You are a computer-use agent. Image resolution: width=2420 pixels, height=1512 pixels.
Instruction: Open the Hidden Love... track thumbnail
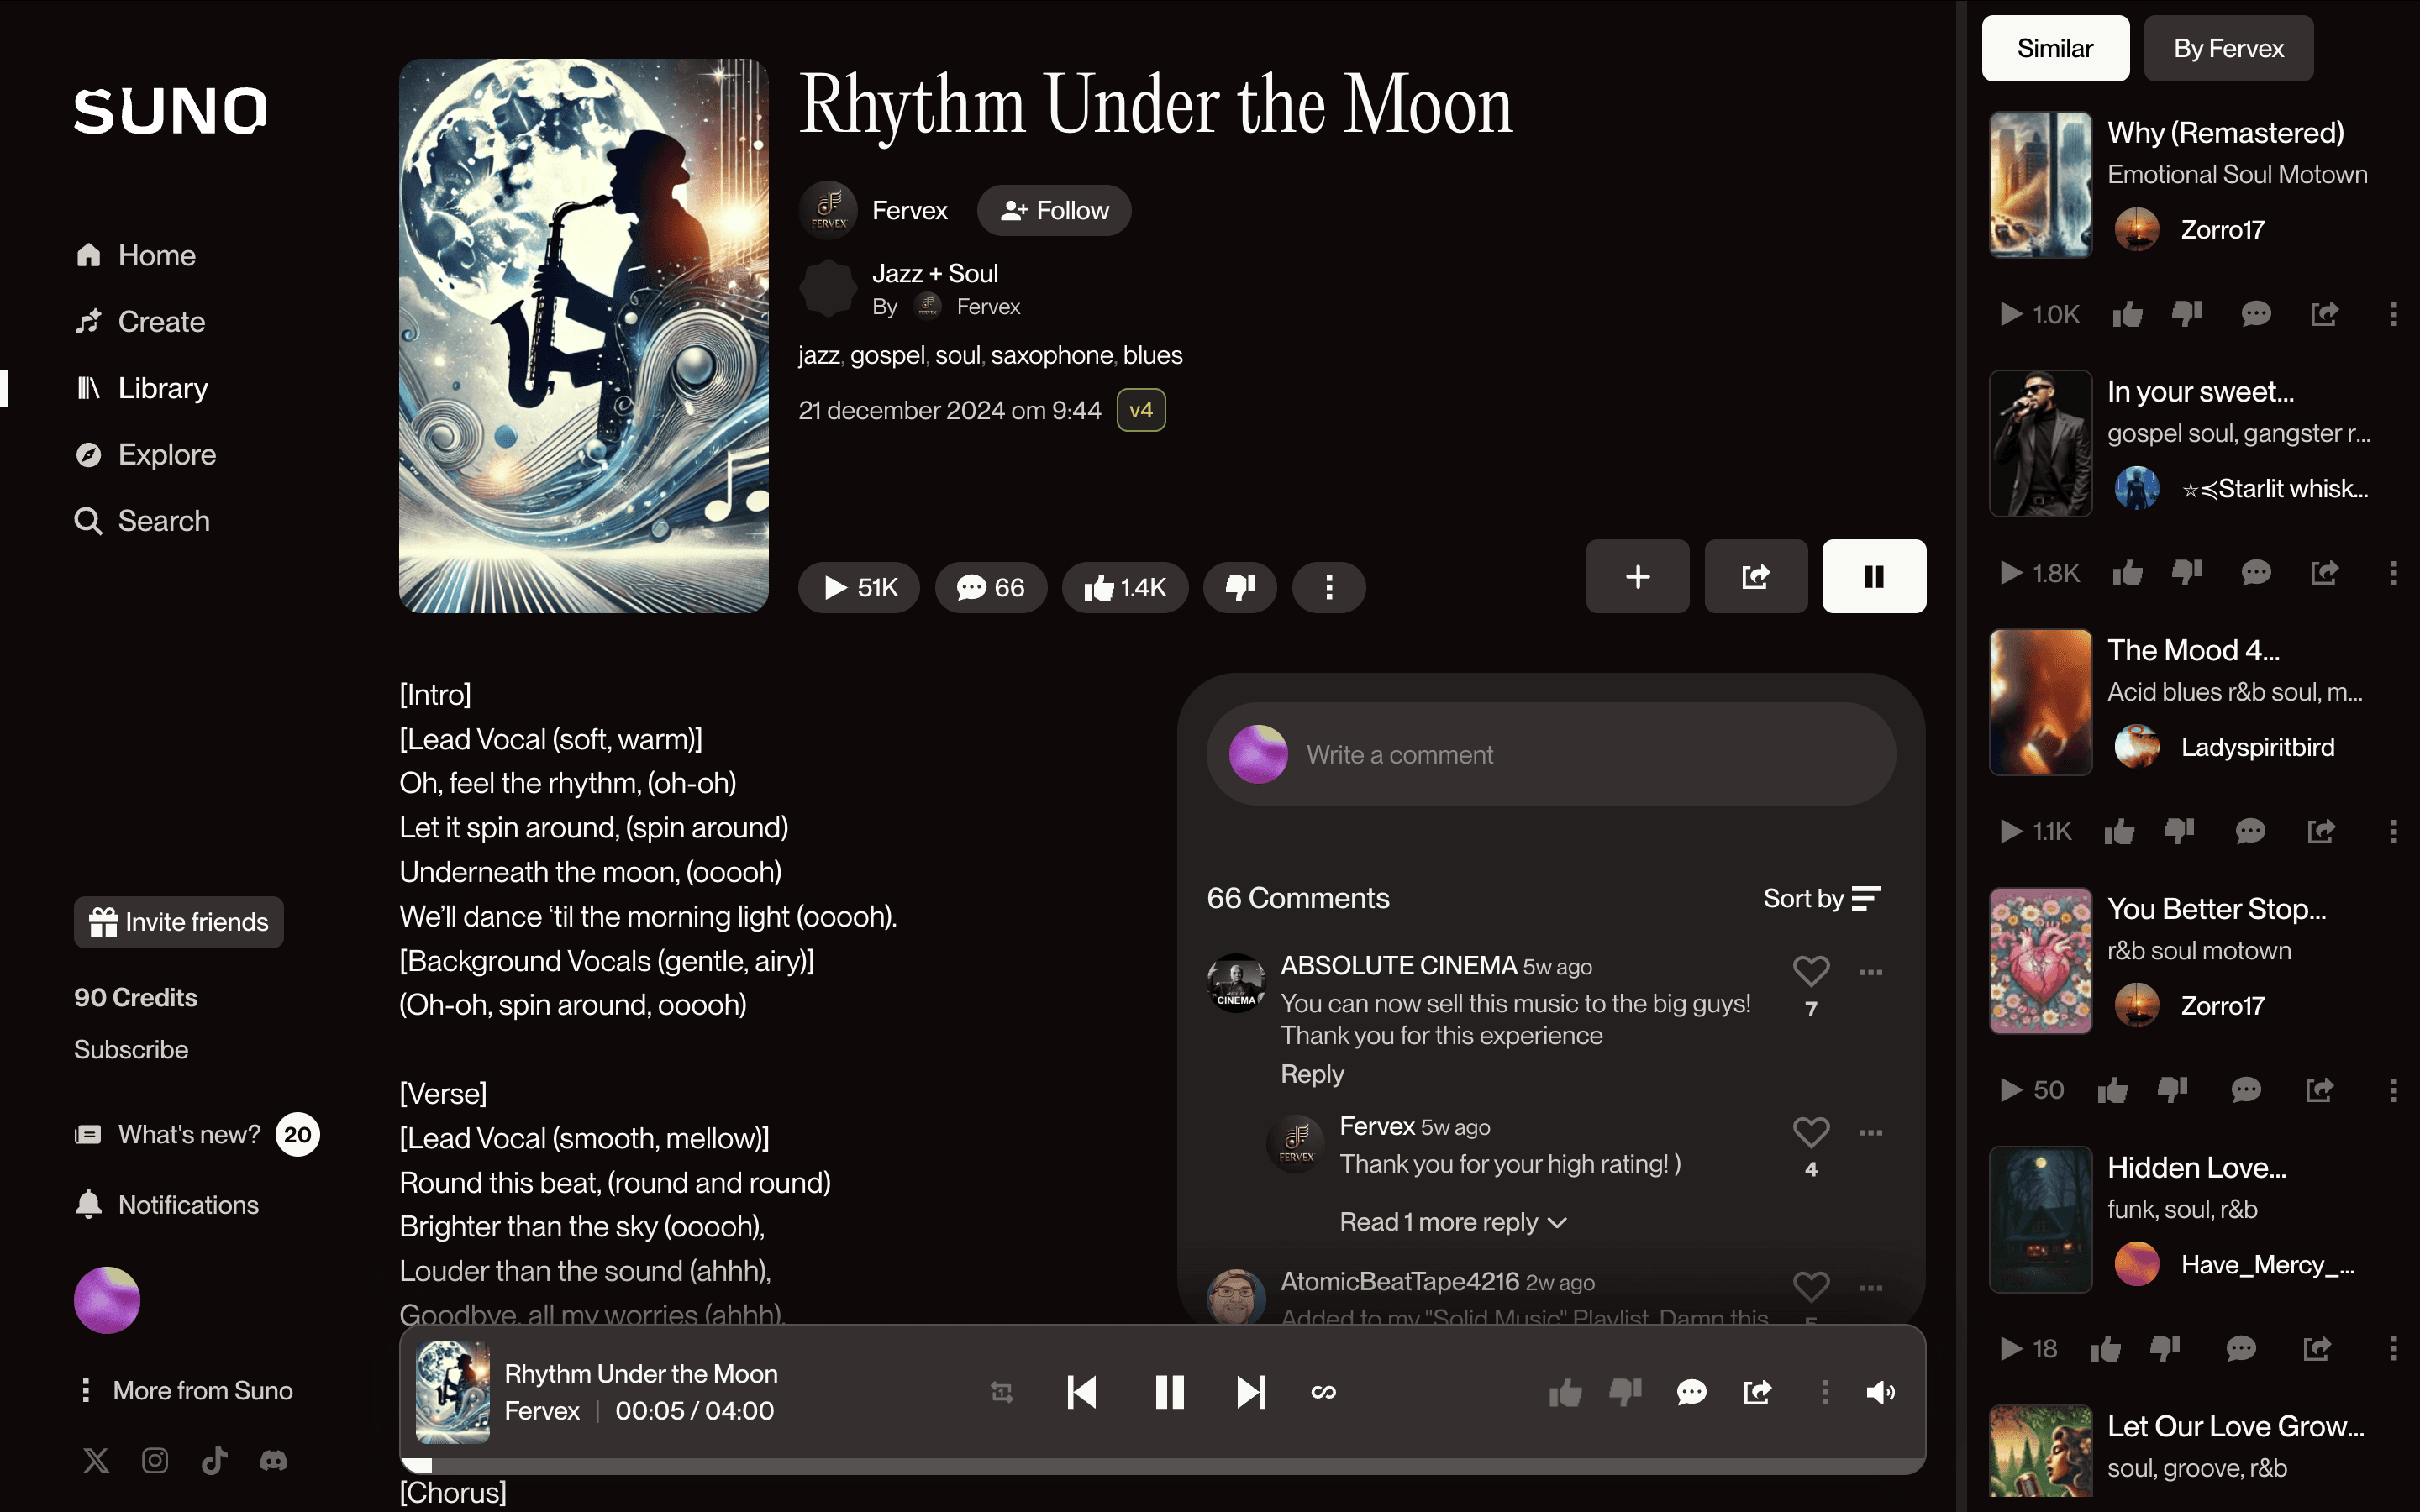click(2041, 1220)
